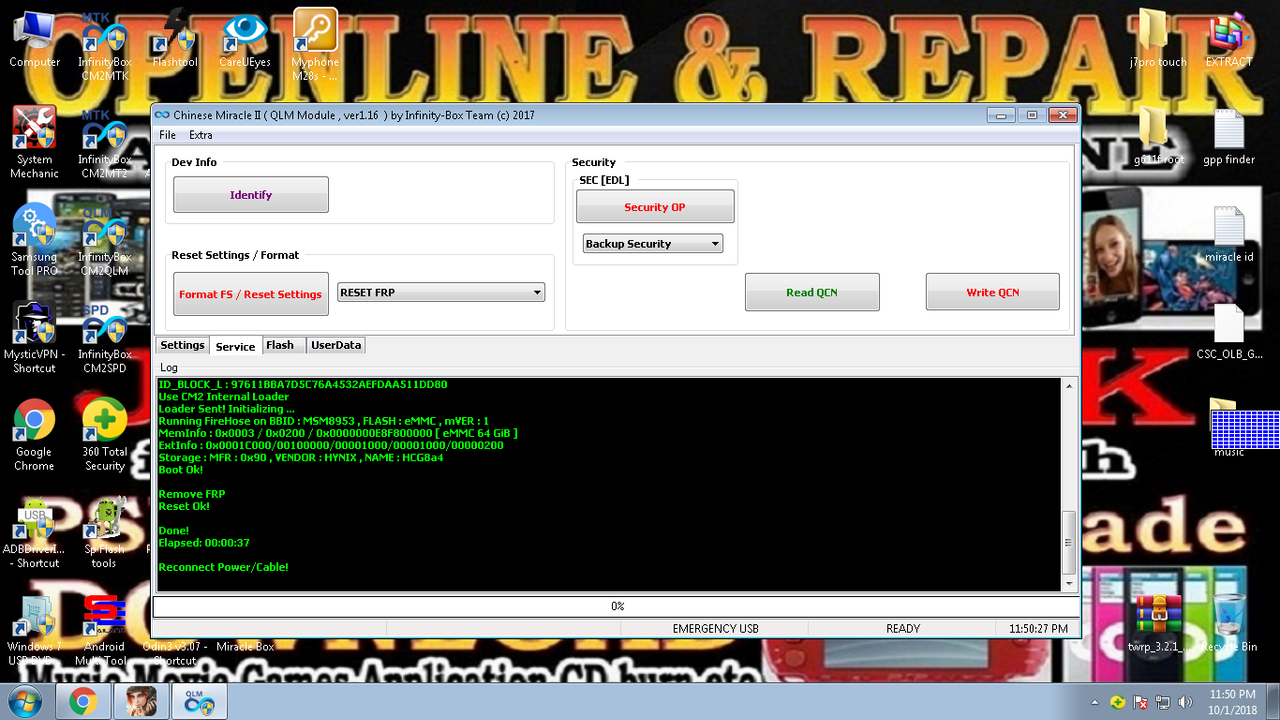Select InfinityBox CM2MTK desktop icon

click(104, 47)
